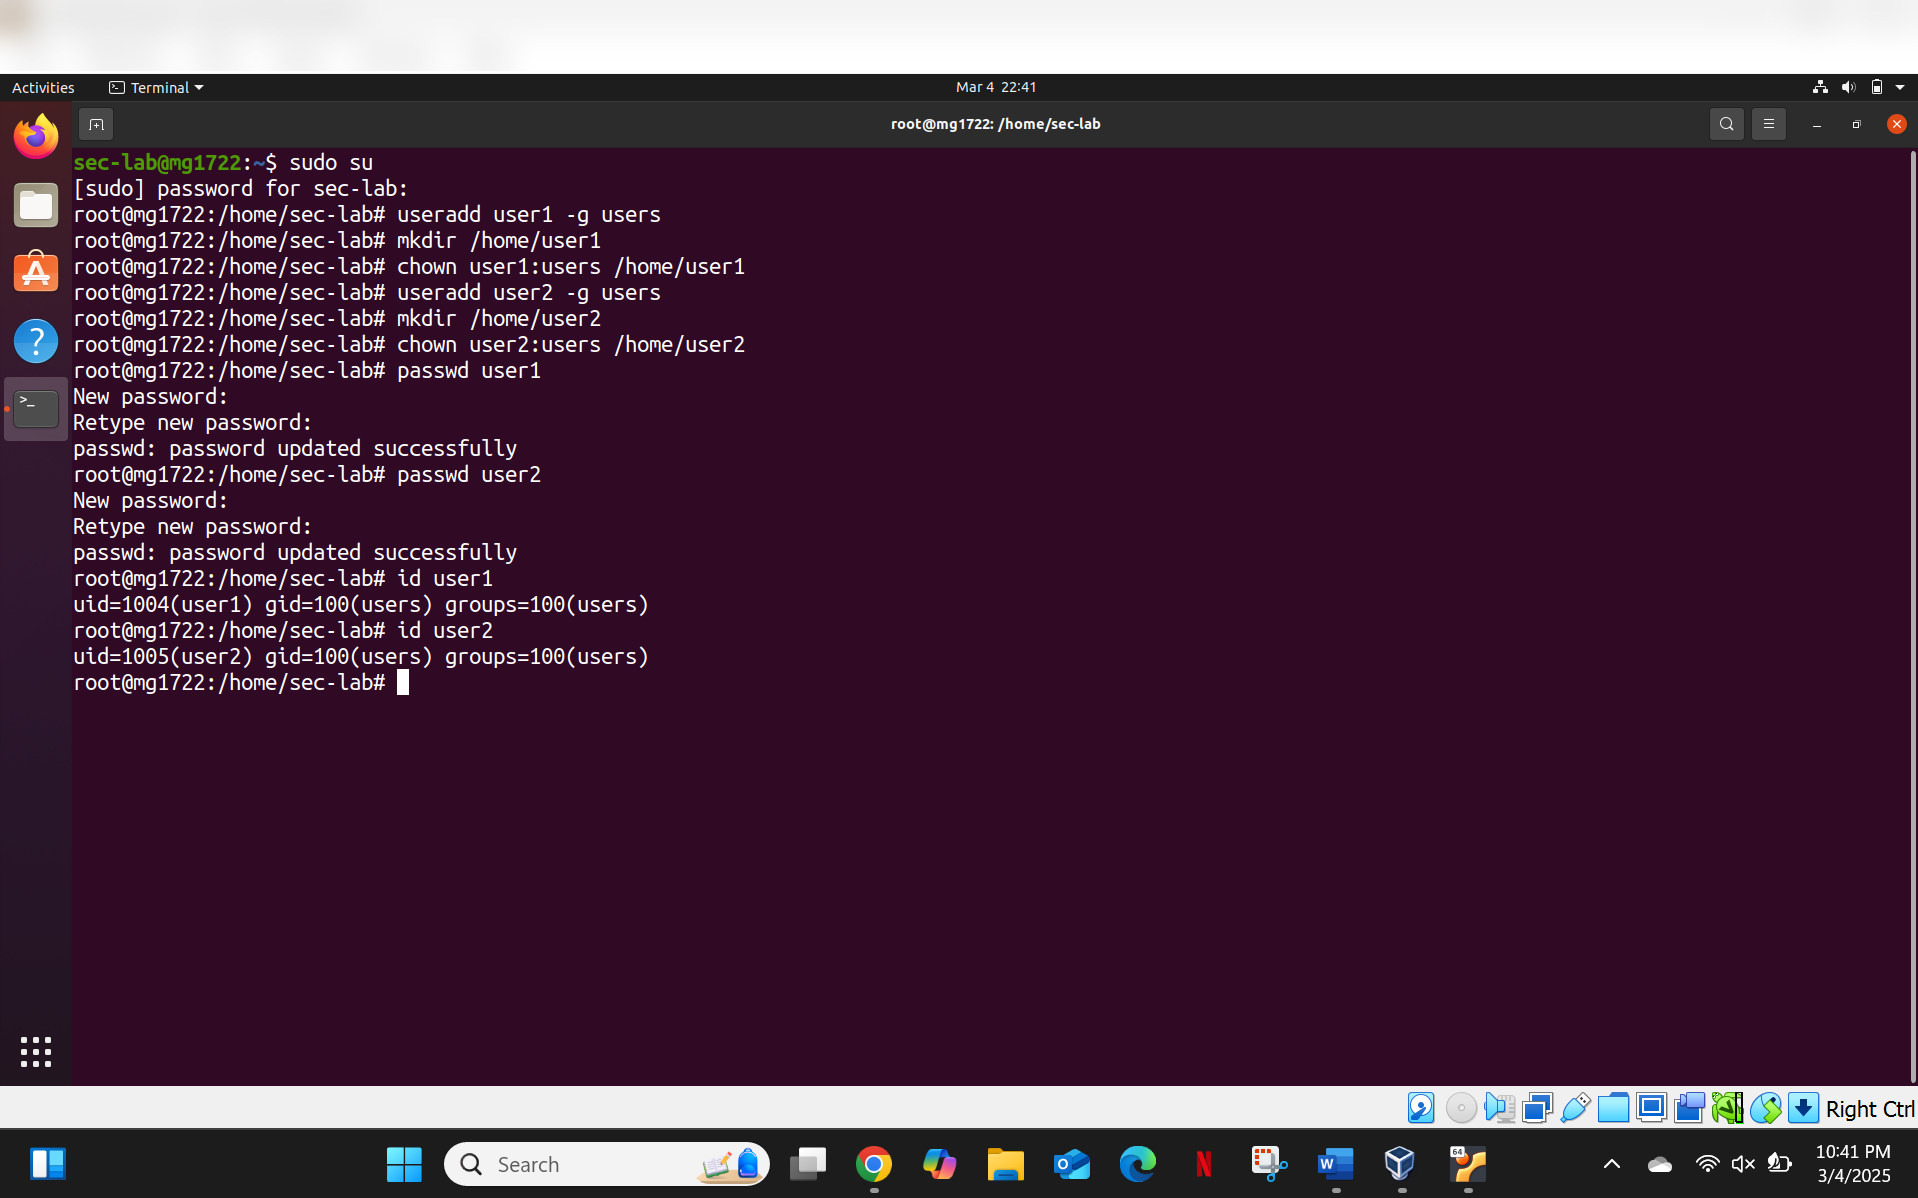The height and width of the screenshot is (1198, 1918).
Task: Click the '[sudo] password for sec-lab:' line
Action: point(241,188)
